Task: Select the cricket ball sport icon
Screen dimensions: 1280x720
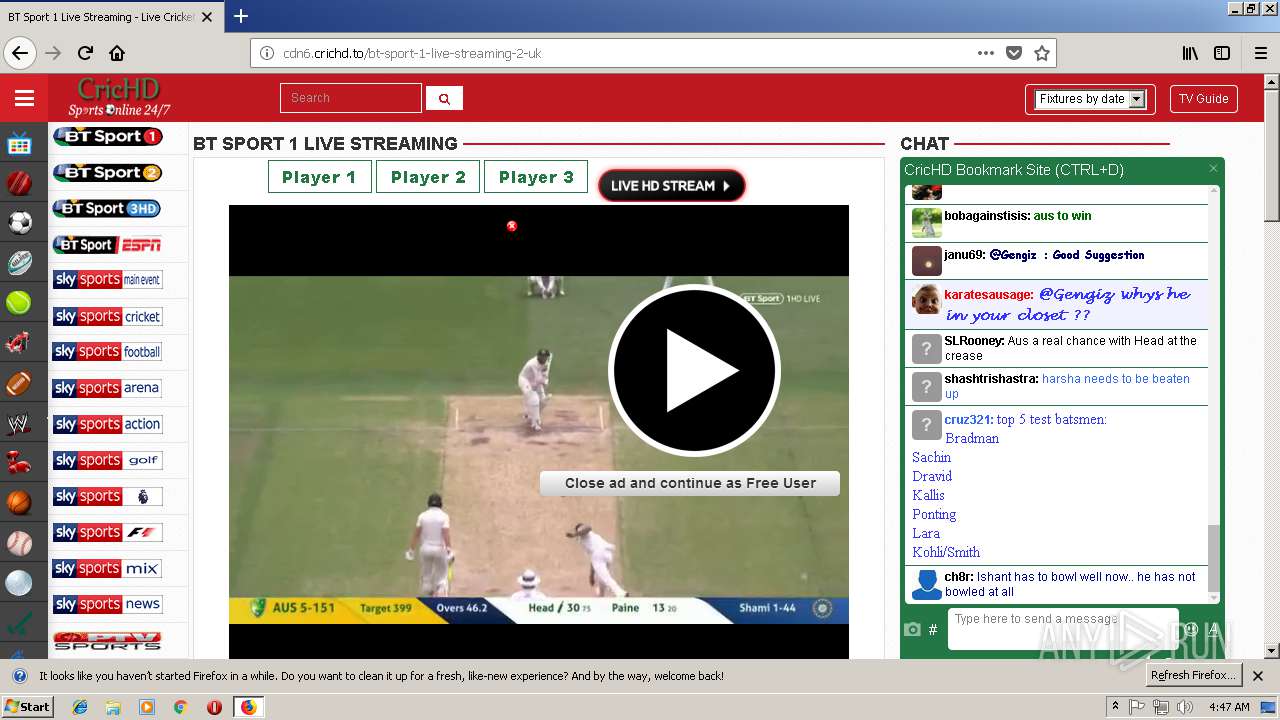Action: [19, 184]
